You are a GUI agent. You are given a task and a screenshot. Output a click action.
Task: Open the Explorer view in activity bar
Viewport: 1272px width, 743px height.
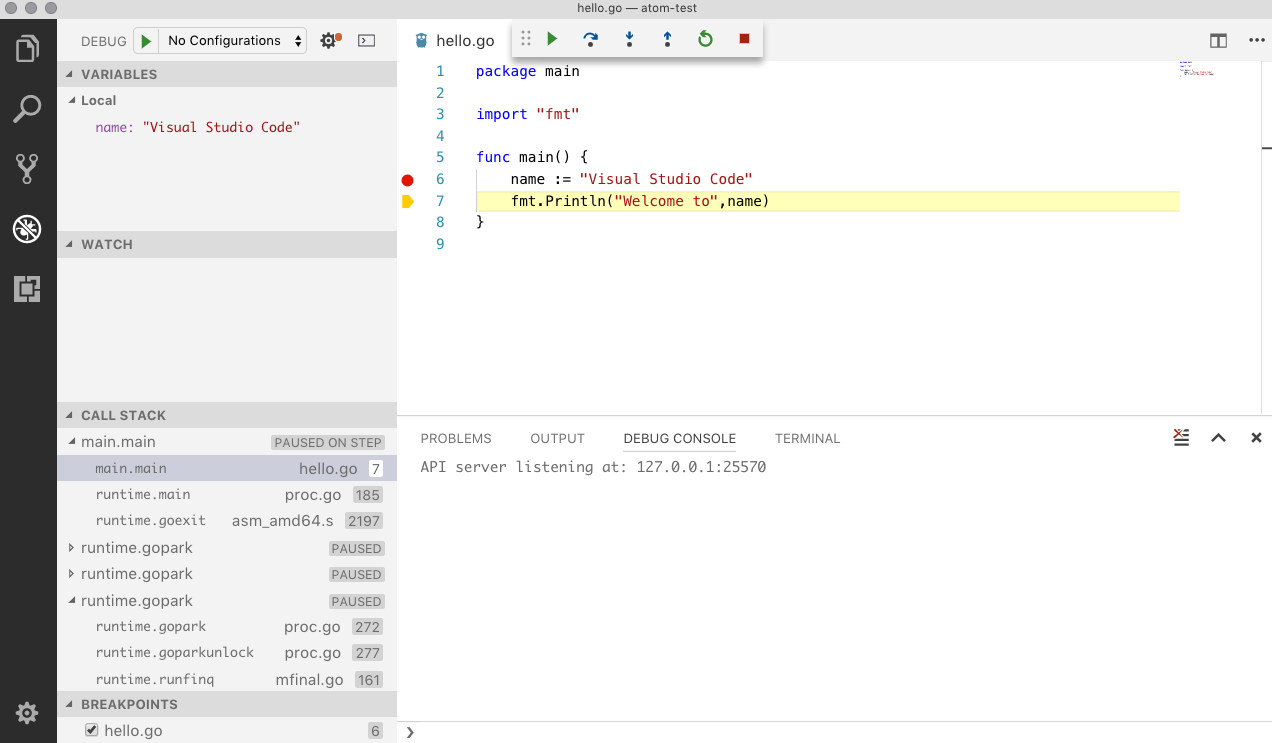click(28, 48)
